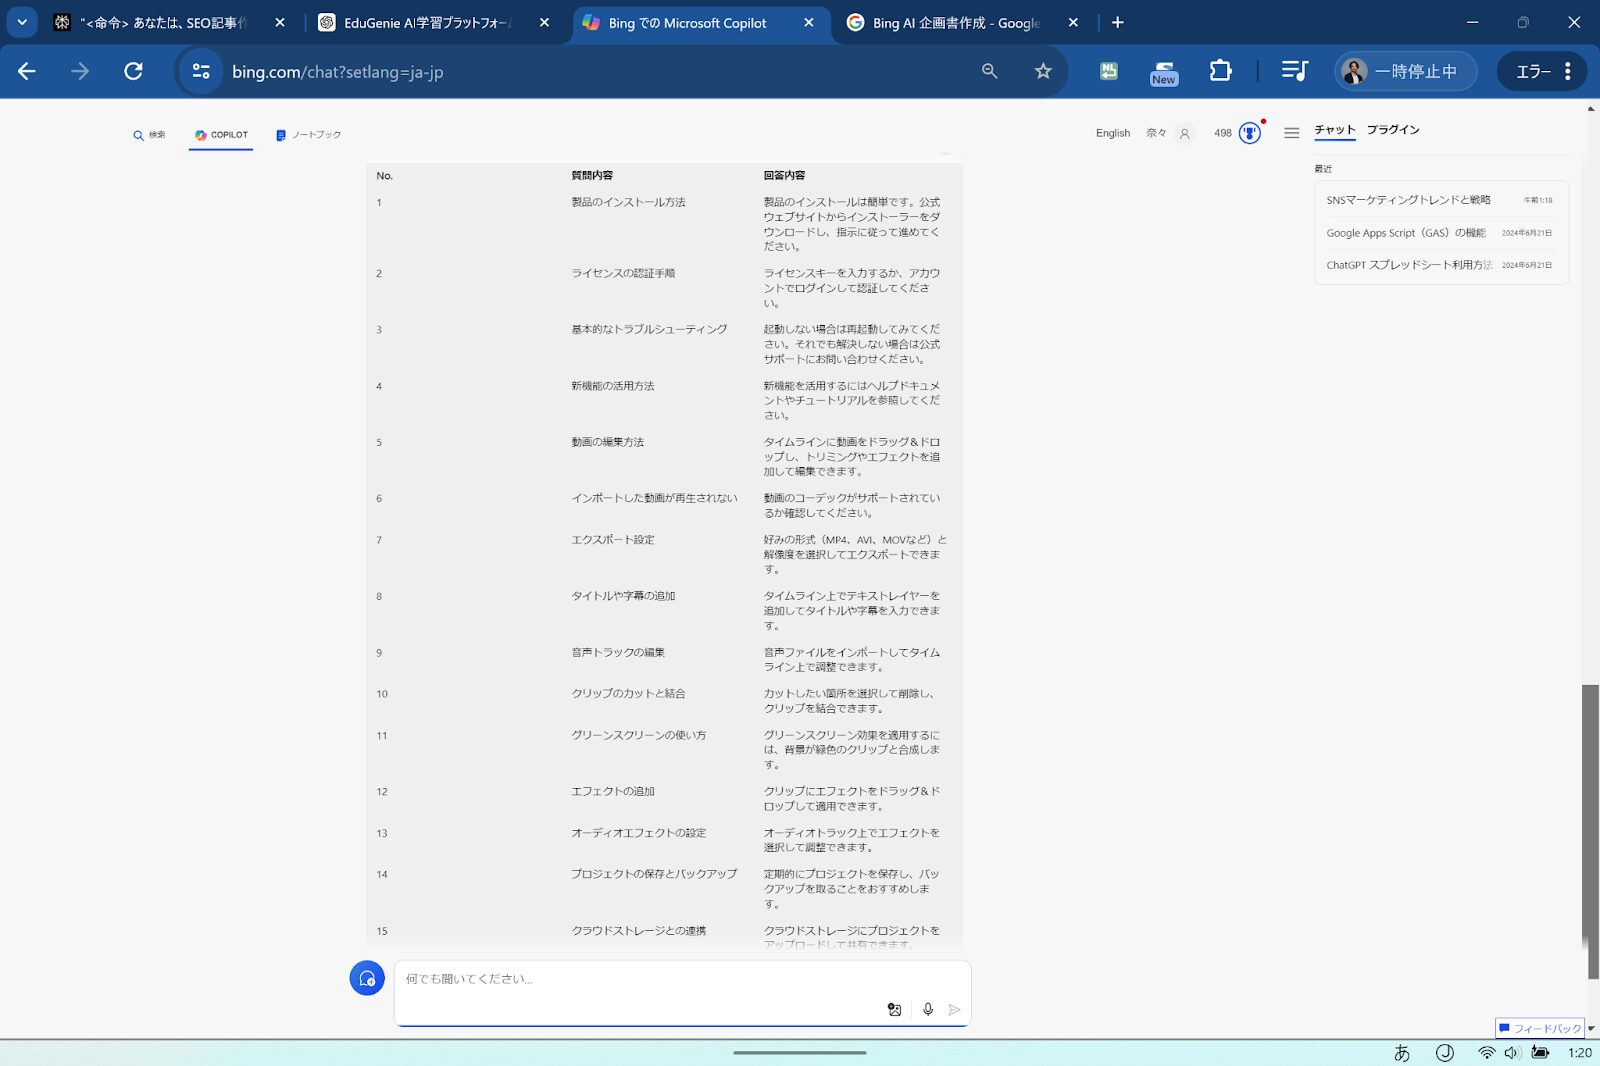Click the add image icon in chat input
The image size is (1600, 1066).
pos(894,1010)
